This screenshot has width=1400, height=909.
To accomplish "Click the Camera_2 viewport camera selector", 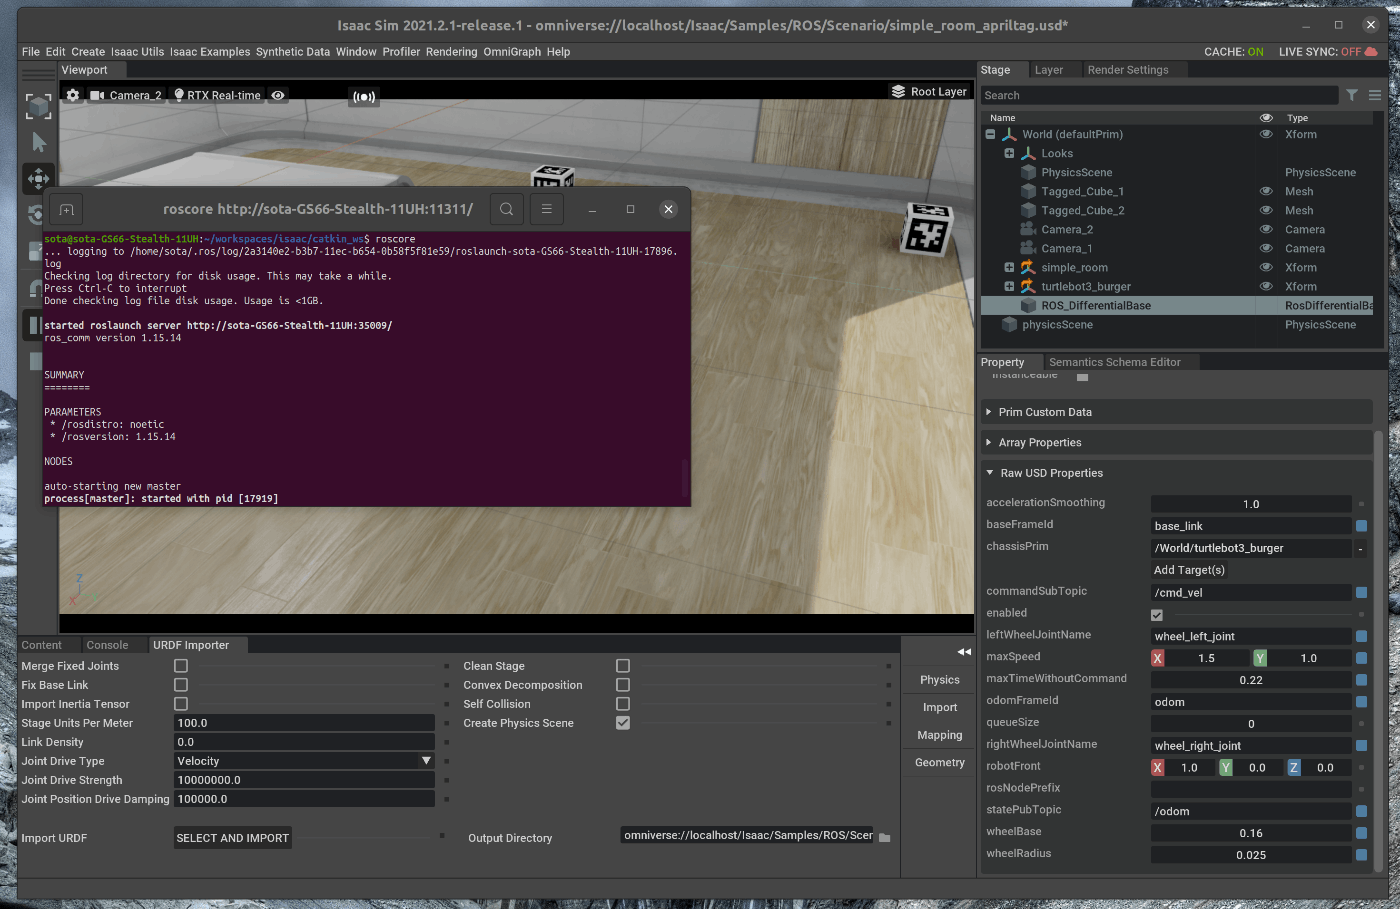I will coord(126,95).
